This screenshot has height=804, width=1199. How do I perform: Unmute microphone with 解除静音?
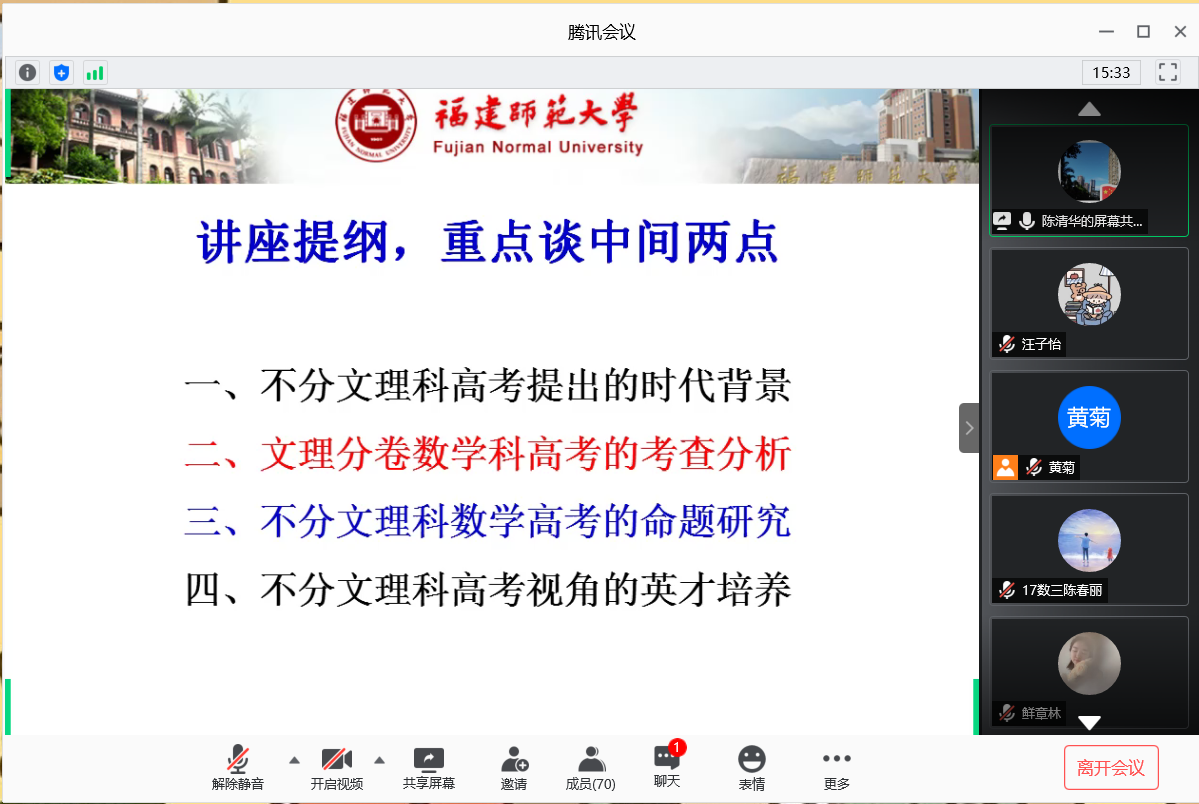[238, 768]
